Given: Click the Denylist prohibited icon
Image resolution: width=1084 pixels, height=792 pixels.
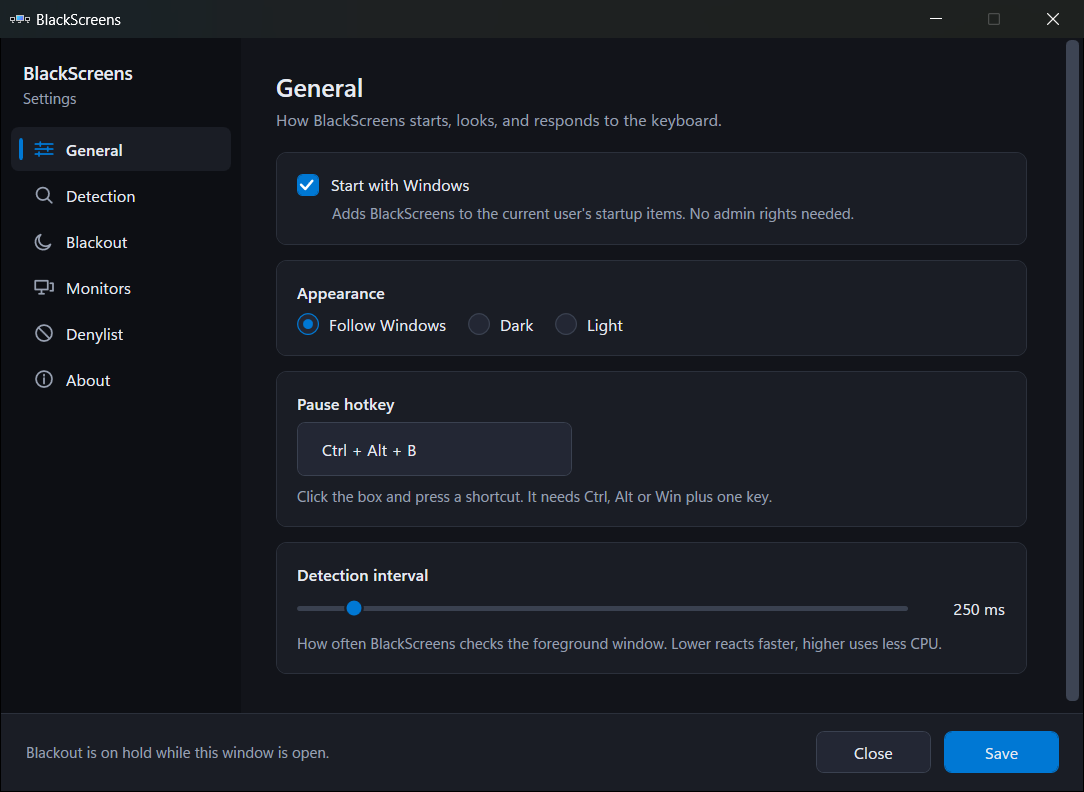Looking at the screenshot, I should [x=44, y=334].
